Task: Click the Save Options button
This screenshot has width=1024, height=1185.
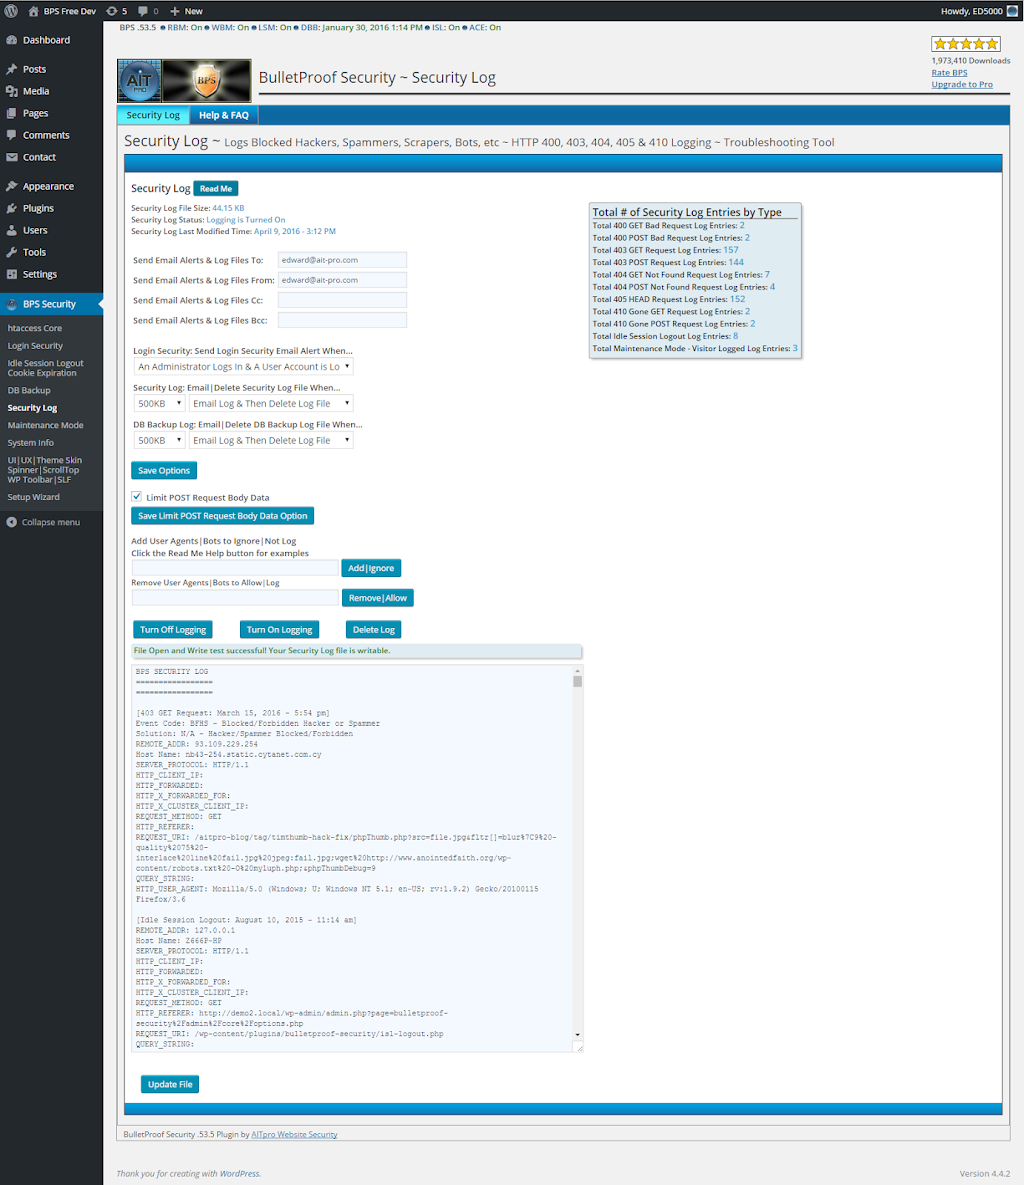Action: point(164,470)
